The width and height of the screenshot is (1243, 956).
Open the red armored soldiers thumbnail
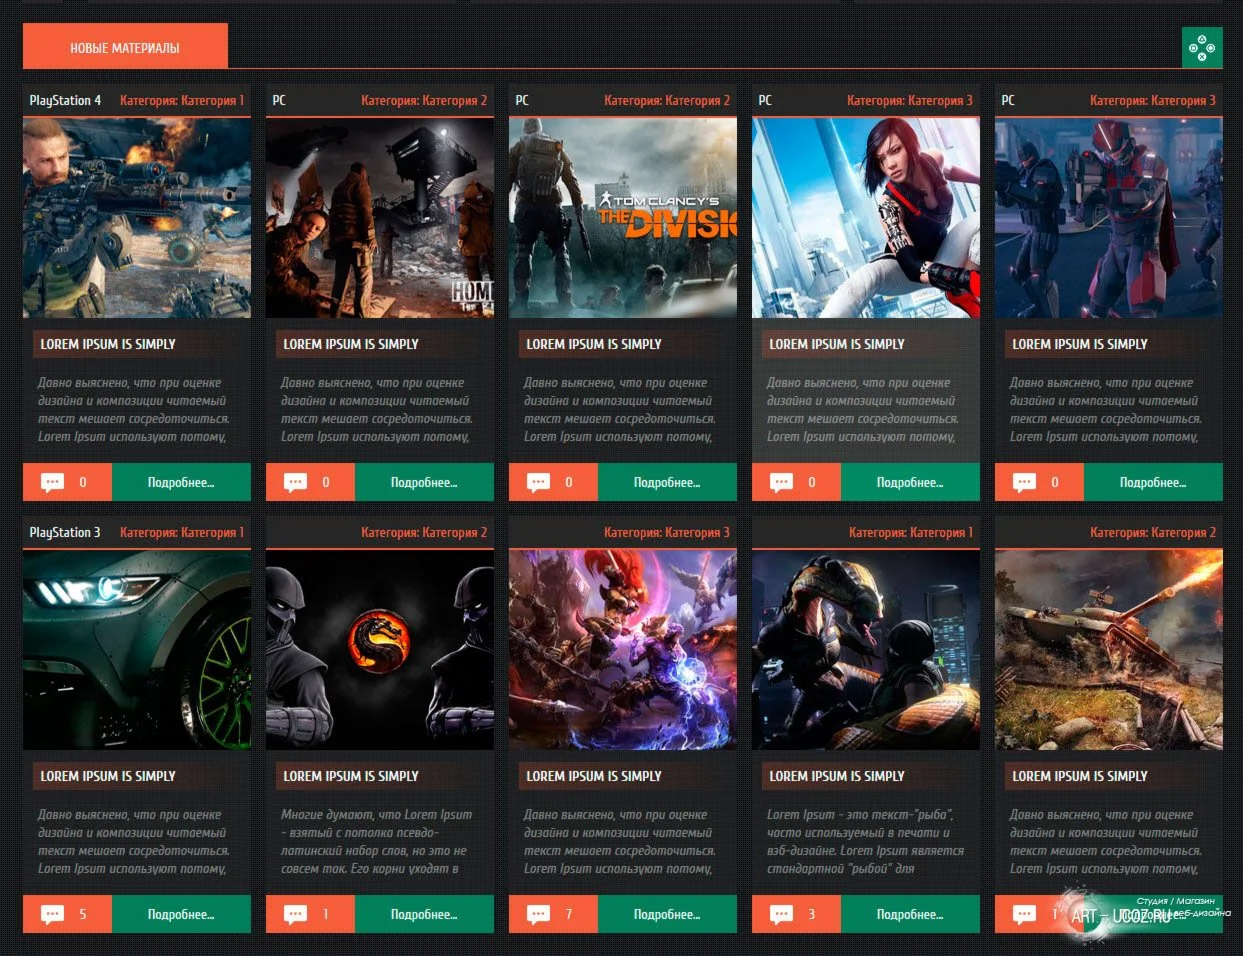[x=1109, y=218]
